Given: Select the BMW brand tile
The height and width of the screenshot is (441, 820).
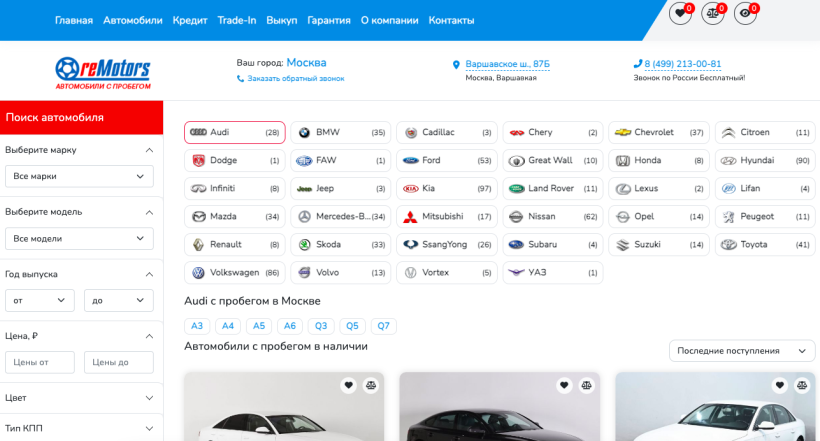Looking at the screenshot, I should point(340,132).
